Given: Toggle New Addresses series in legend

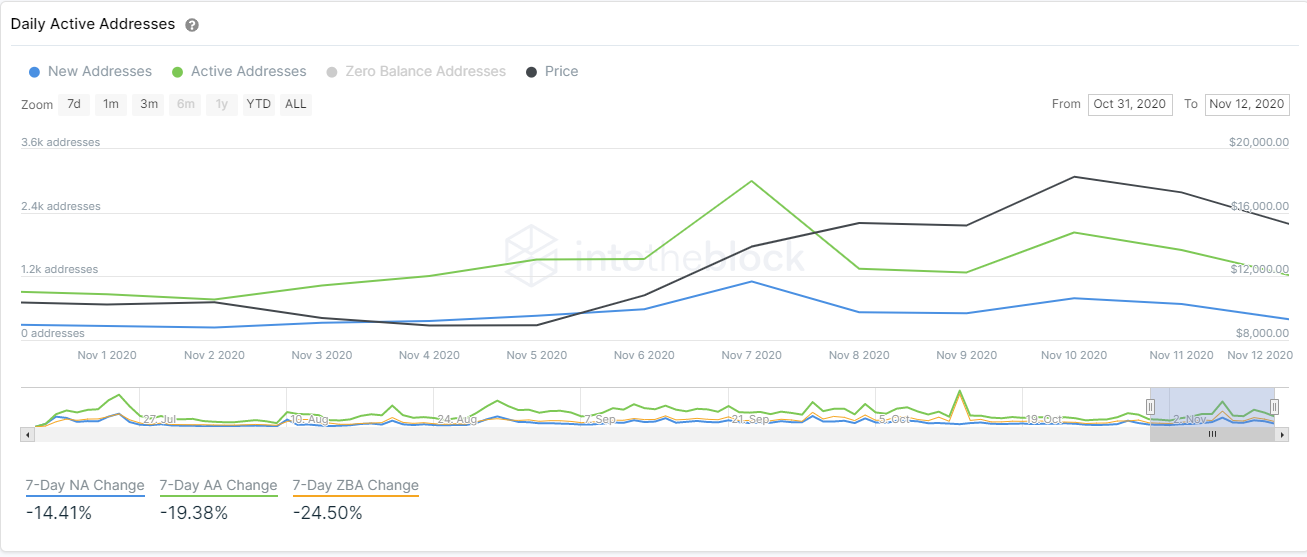Looking at the screenshot, I should click(x=91, y=72).
